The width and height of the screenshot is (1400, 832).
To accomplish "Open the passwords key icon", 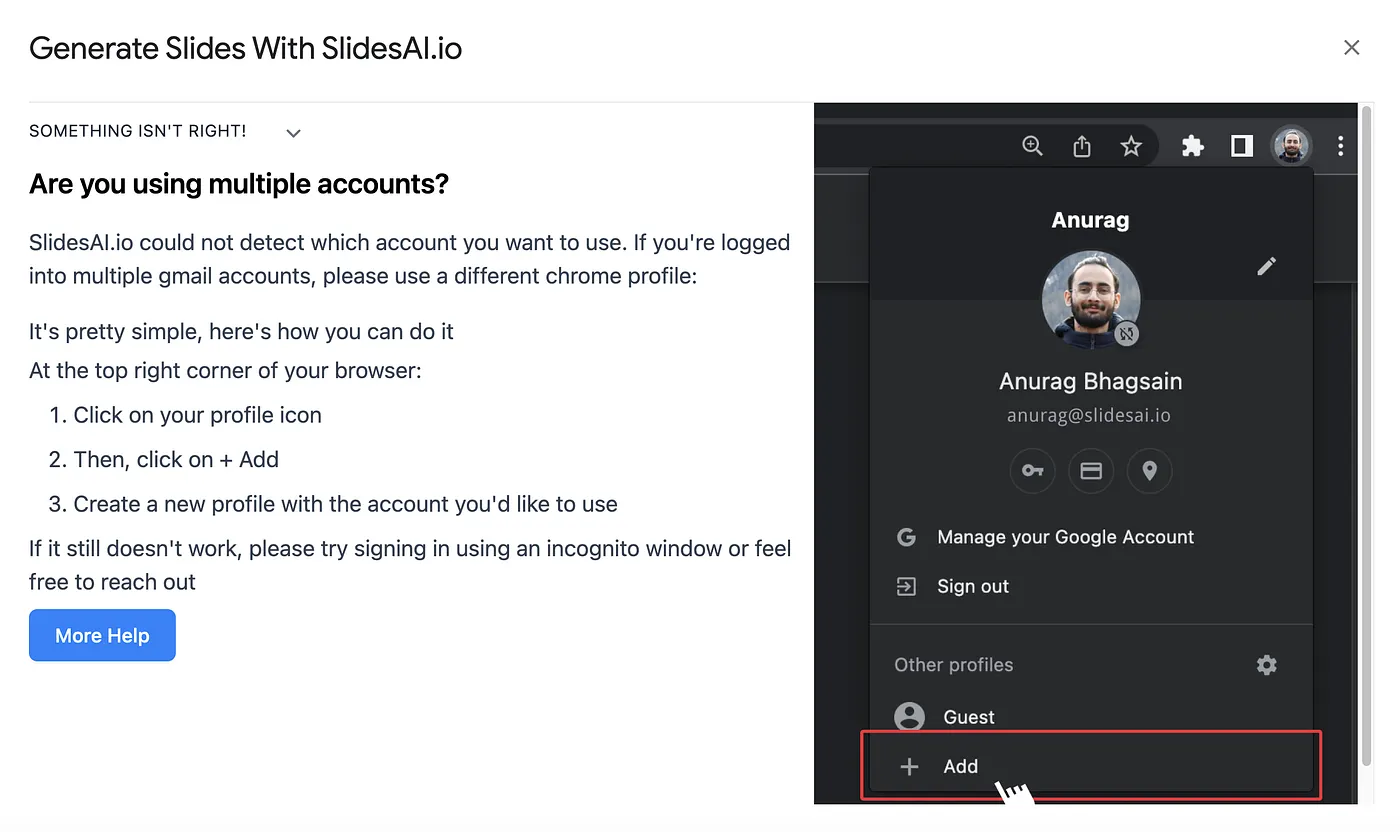I will point(1033,471).
